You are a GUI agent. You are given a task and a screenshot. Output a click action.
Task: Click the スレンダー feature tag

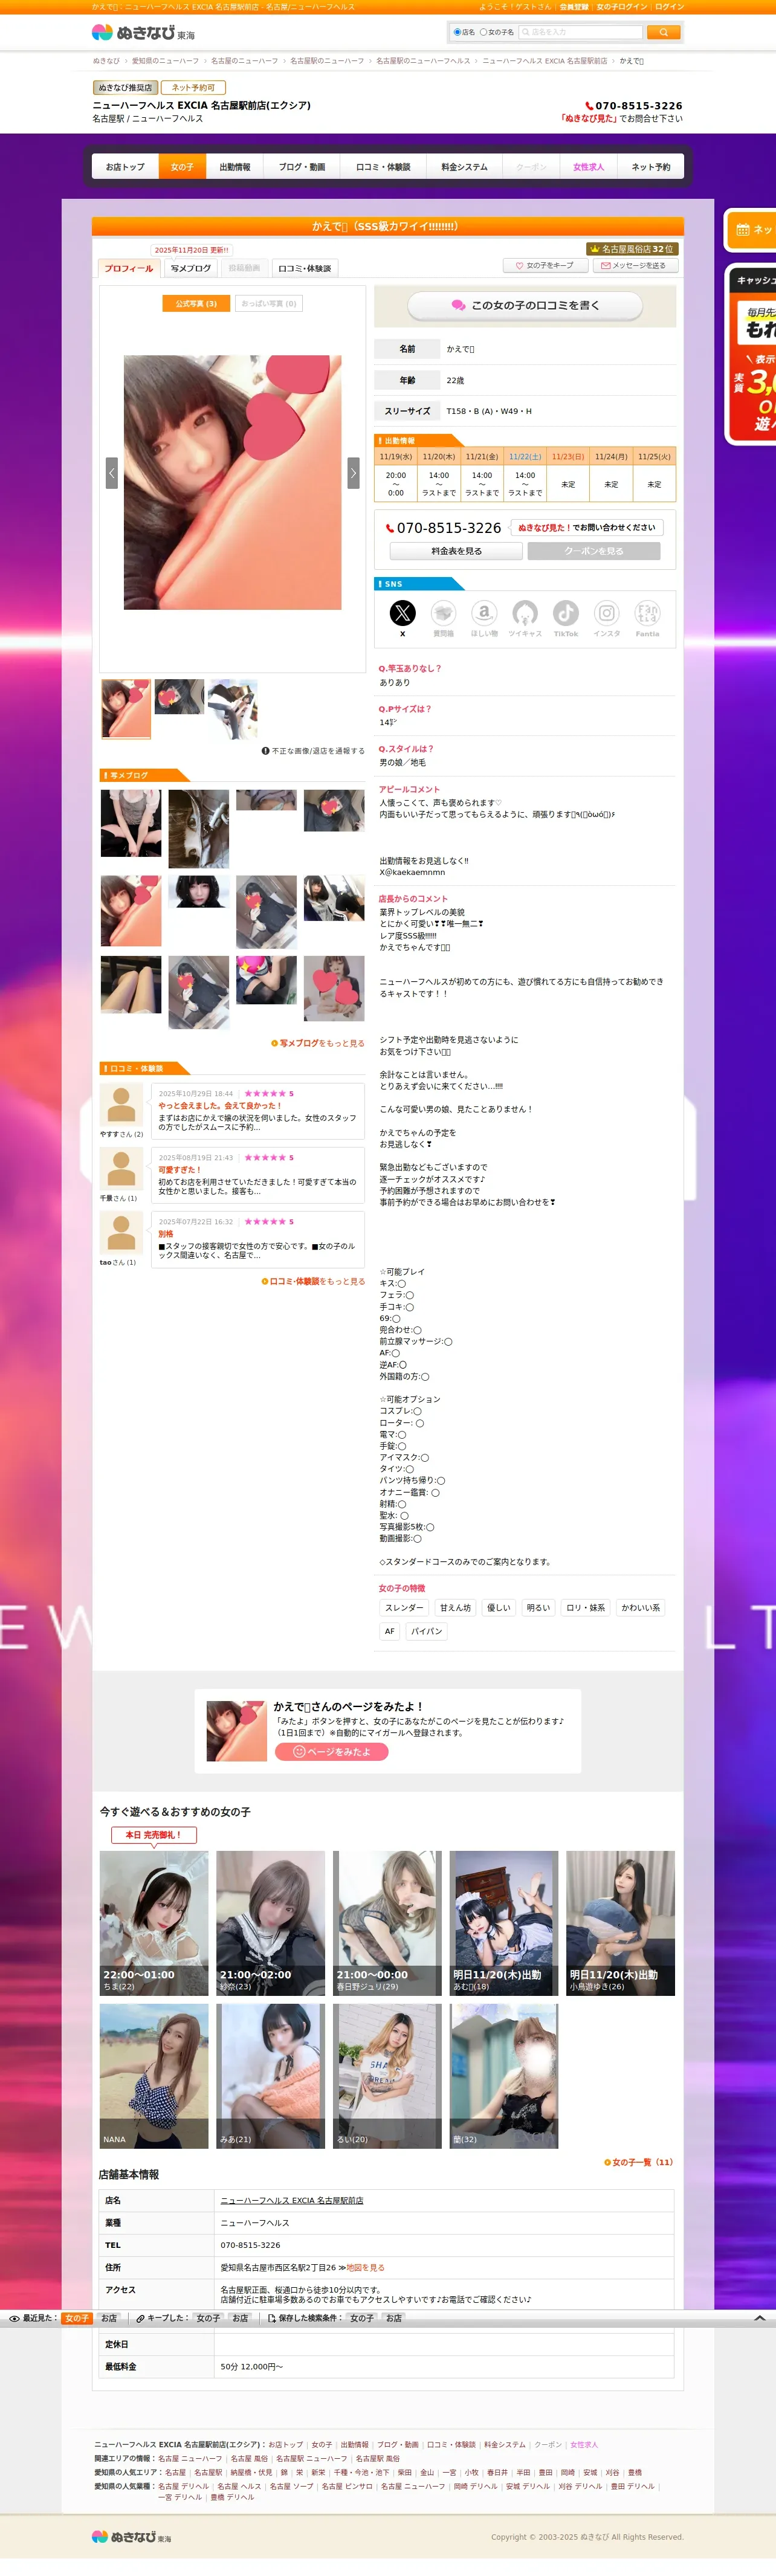point(404,1608)
